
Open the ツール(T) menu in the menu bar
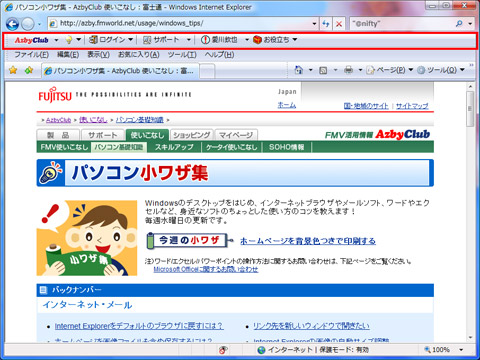tap(182, 55)
